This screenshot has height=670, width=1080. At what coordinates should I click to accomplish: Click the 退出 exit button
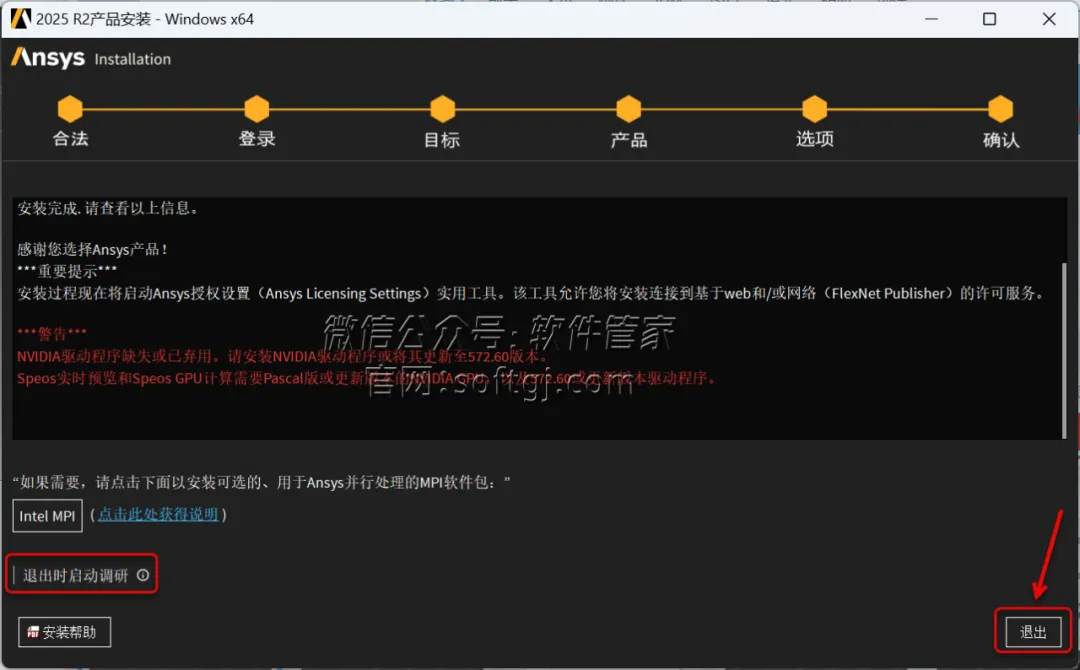tap(1032, 631)
